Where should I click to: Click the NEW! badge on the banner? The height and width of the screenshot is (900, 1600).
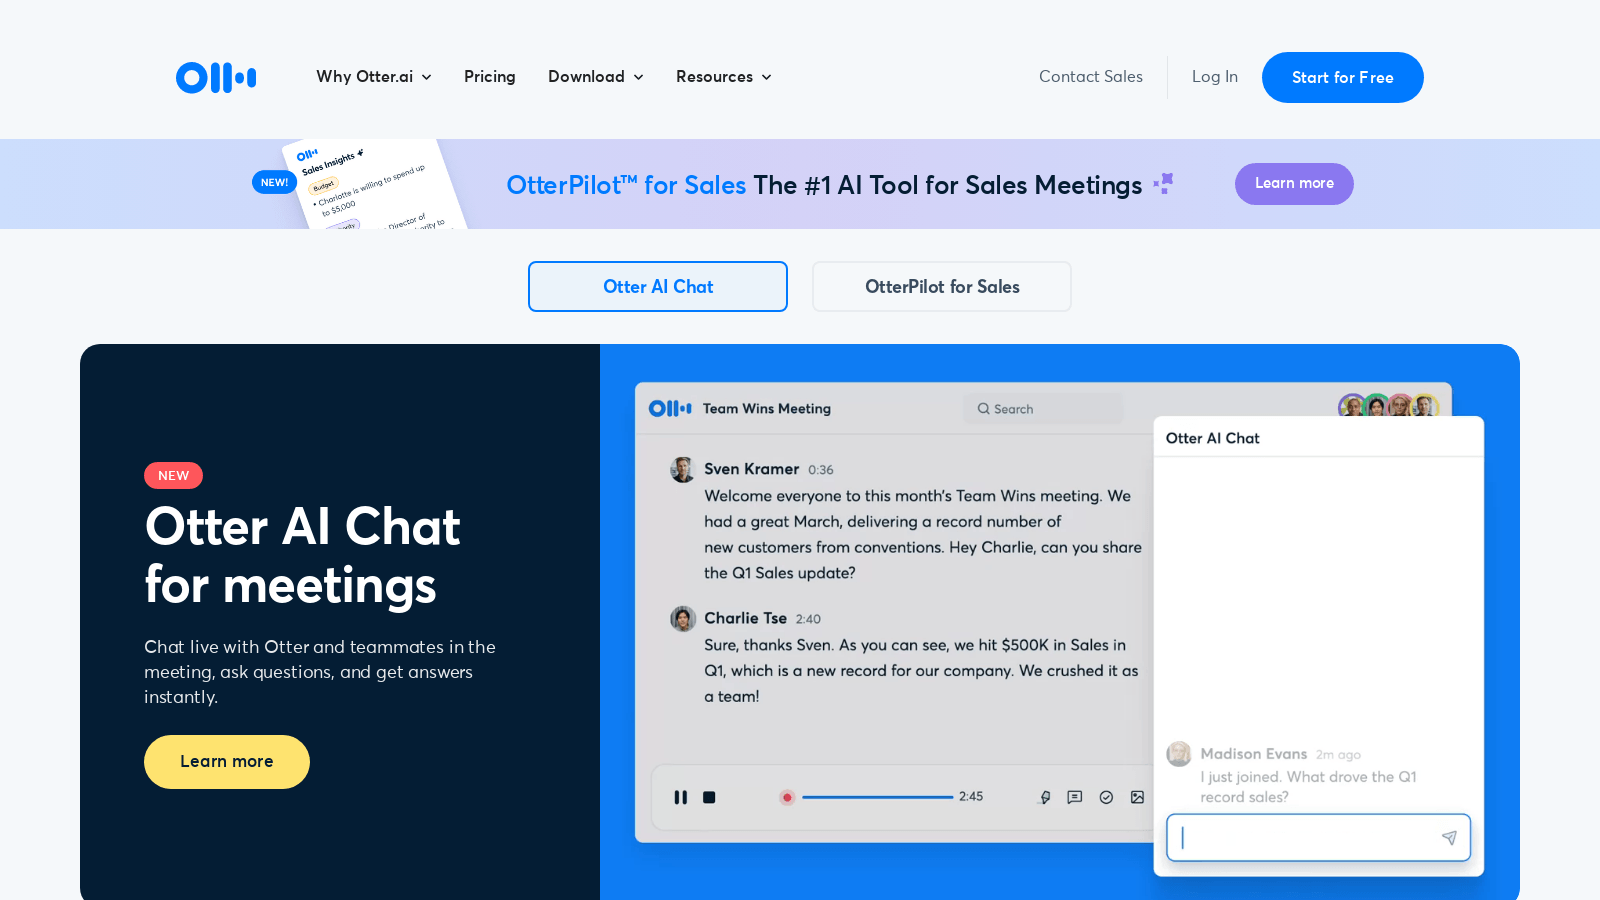274,182
